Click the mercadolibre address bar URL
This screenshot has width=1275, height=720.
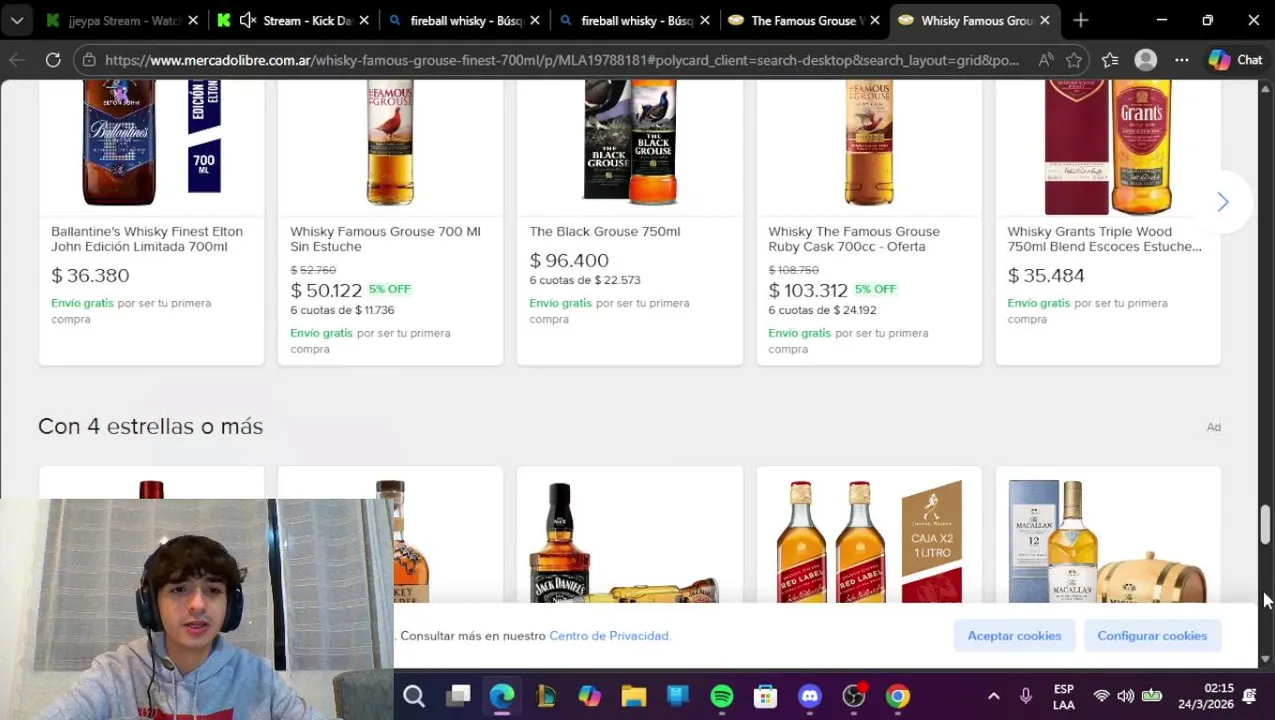562,60
